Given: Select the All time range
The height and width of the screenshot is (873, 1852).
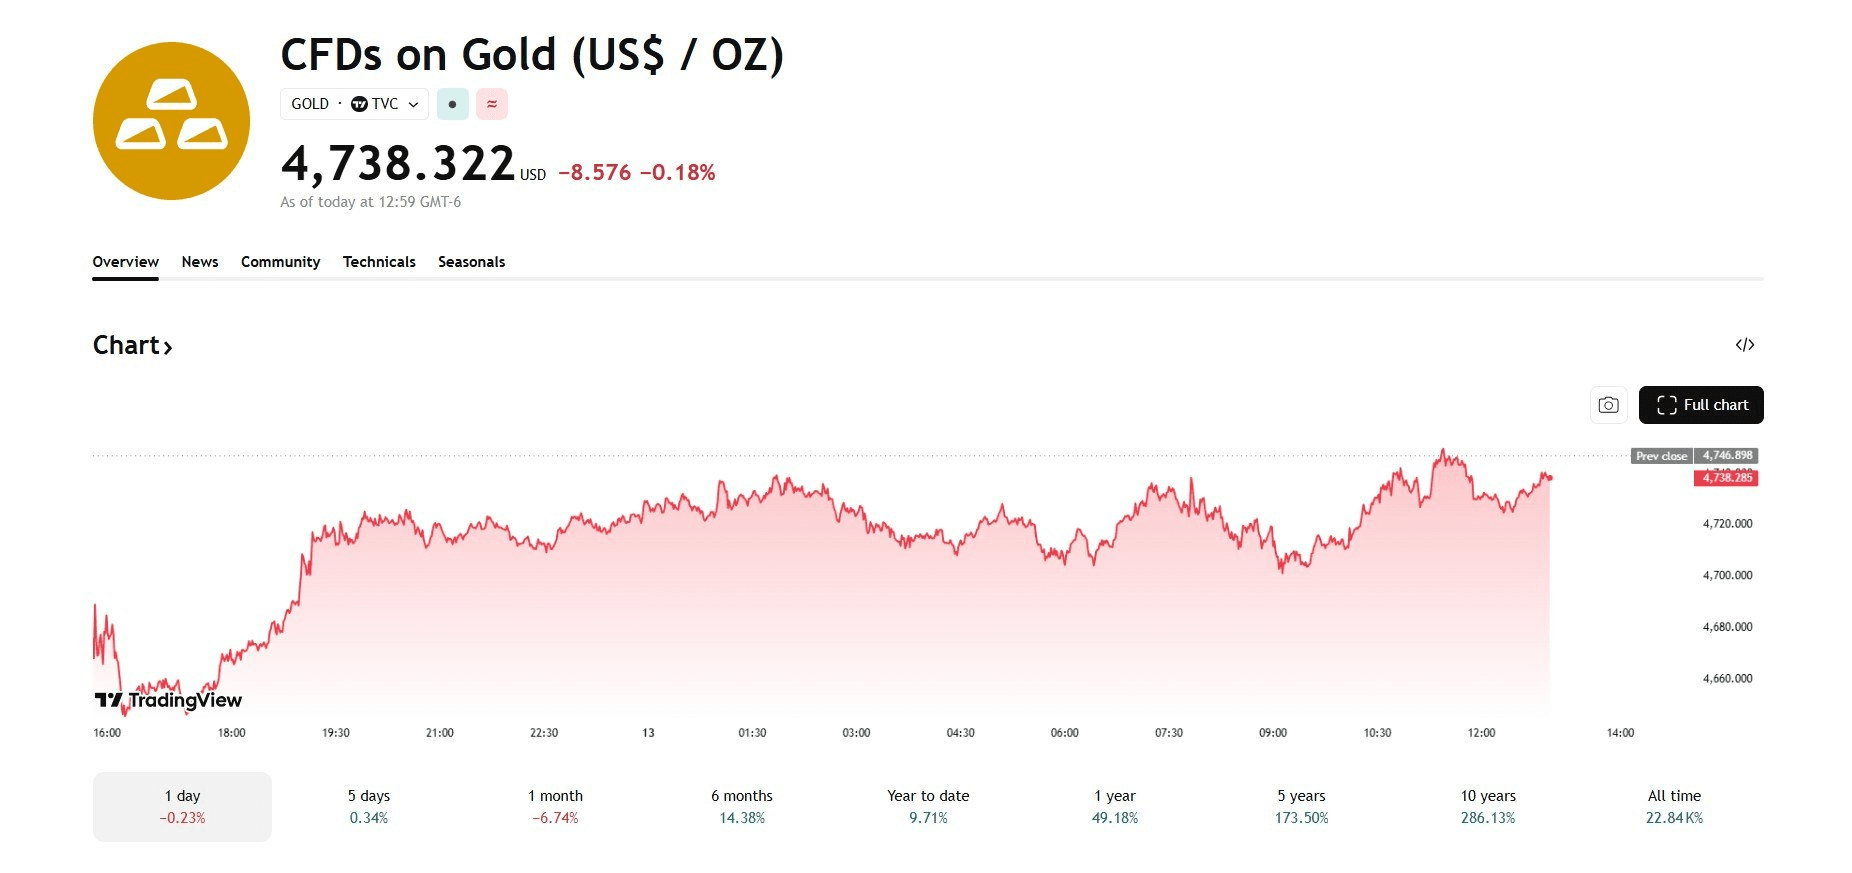Looking at the screenshot, I should [1674, 806].
